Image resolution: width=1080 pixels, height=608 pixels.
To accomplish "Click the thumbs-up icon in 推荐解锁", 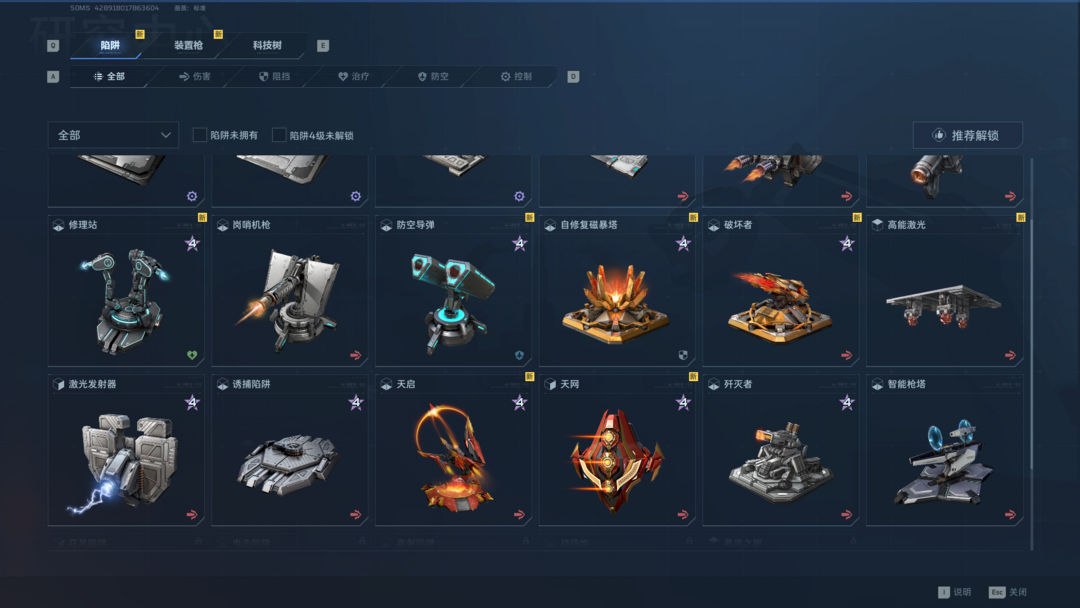I will pyautogui.click(x=939, y=135).
